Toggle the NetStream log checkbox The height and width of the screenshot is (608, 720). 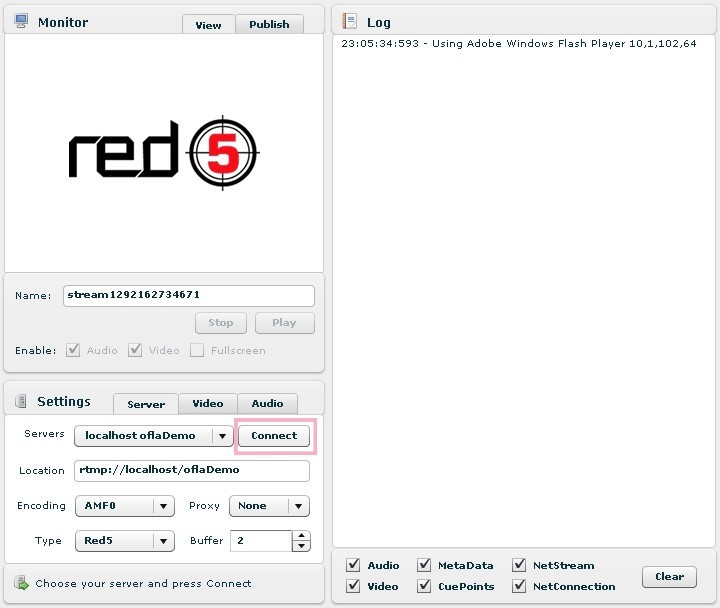tap(519, 565)
